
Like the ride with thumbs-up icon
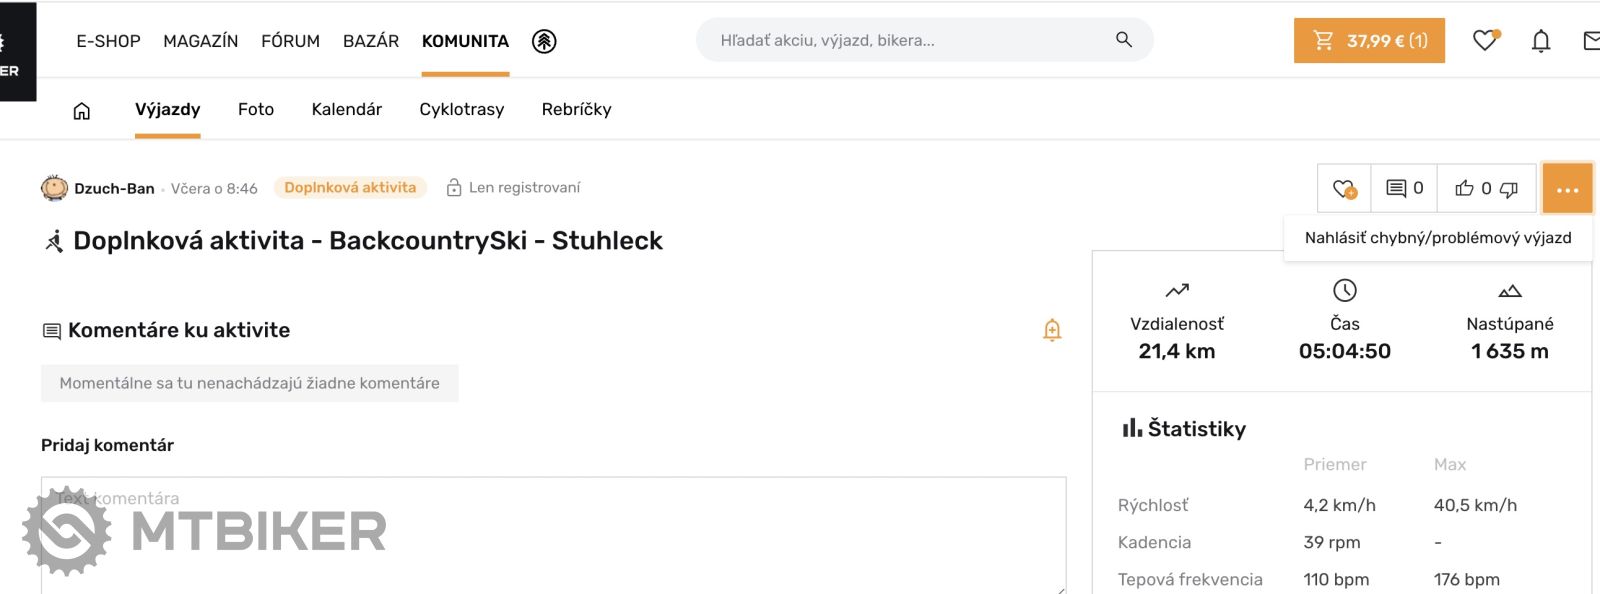click(1465, 188)
